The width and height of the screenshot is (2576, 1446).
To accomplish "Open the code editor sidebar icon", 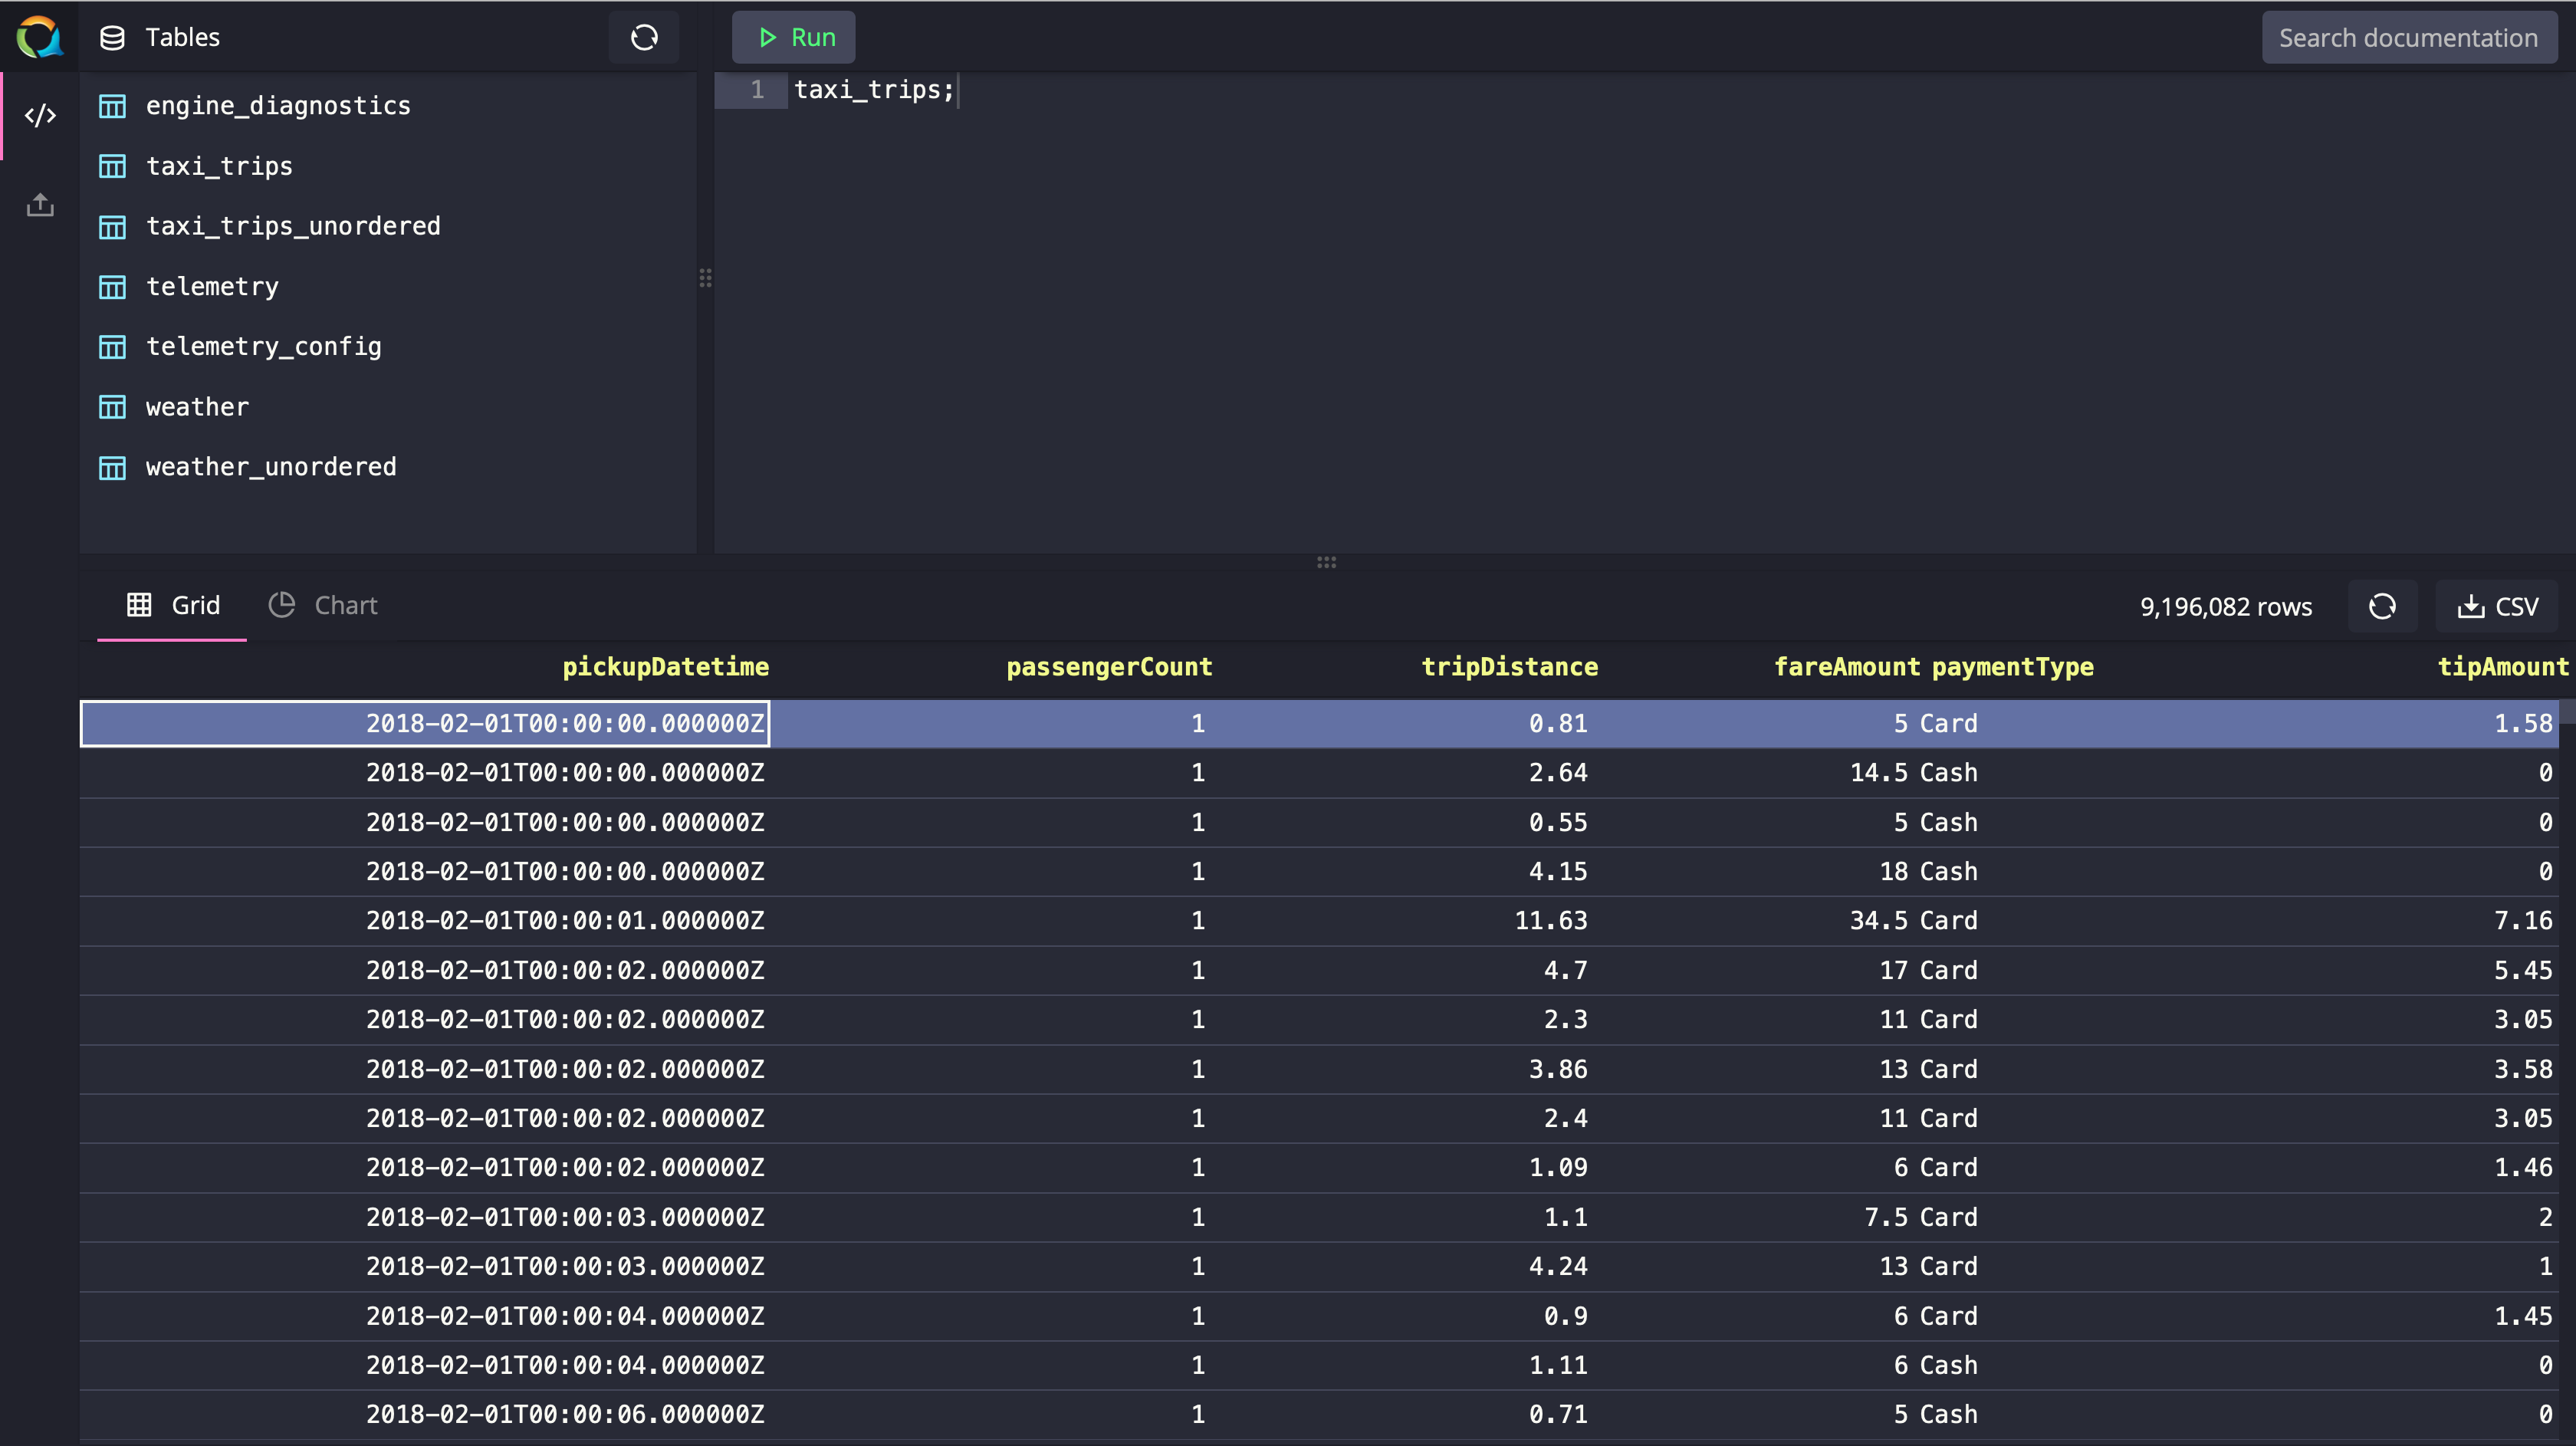I will pos(40,116).
